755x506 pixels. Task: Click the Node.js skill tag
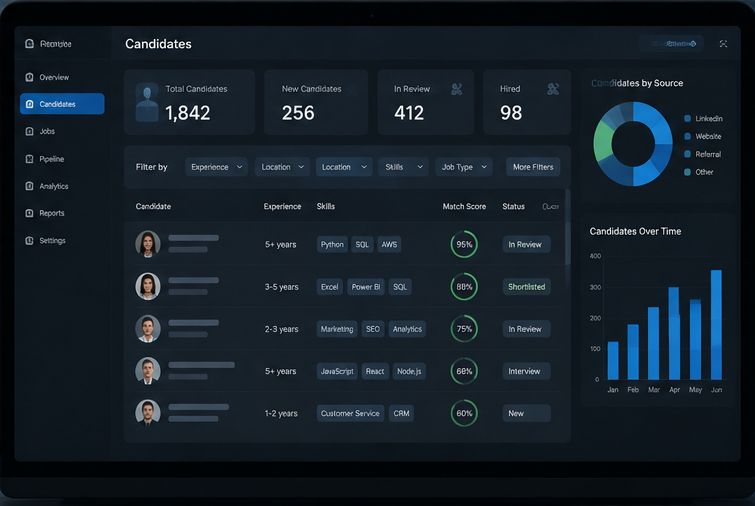click(409, 371)
